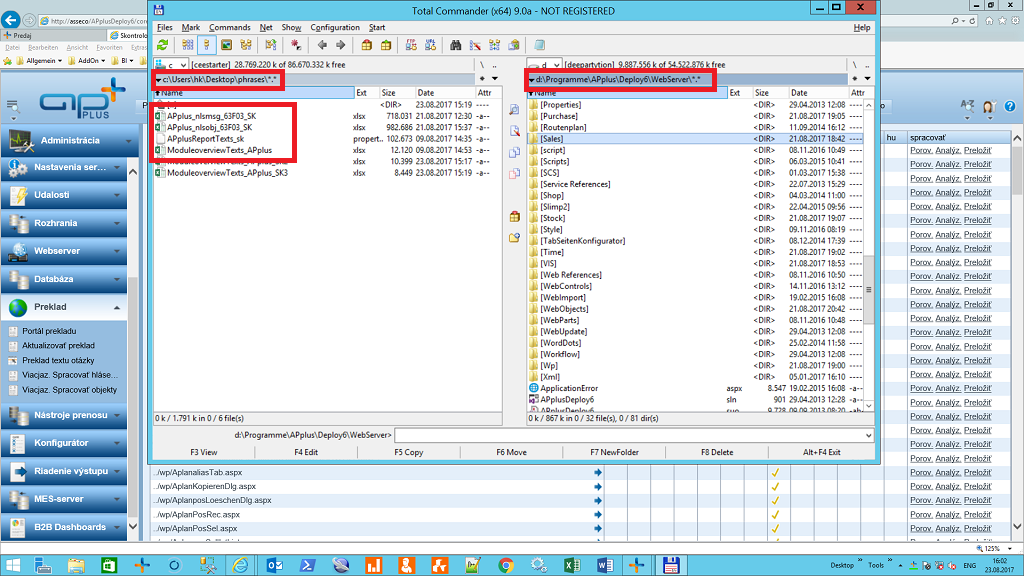Viewport: 1024px width, 576px height.
Task: Click the binoculars Search files icon
Action: [456, 45]
